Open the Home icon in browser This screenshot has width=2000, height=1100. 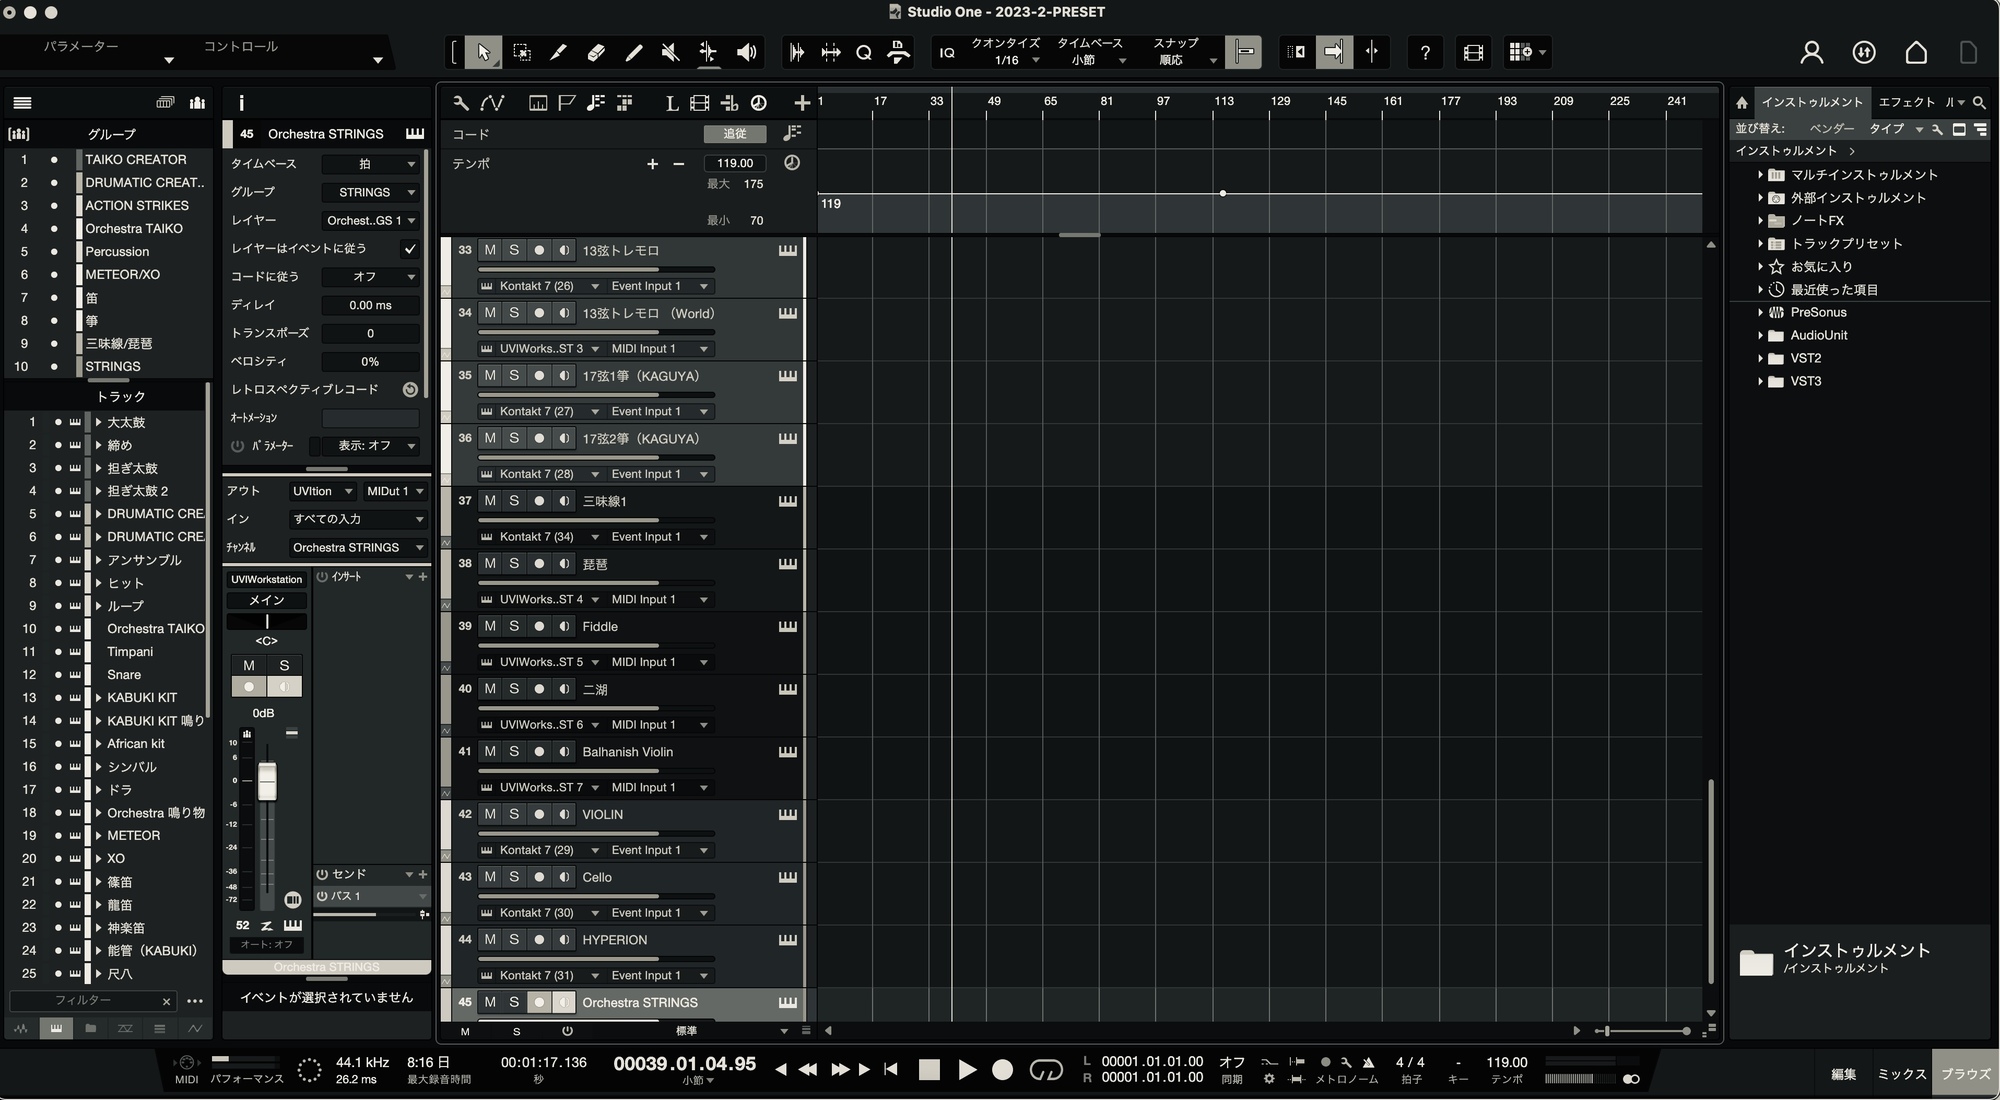tap(1741, 103)
